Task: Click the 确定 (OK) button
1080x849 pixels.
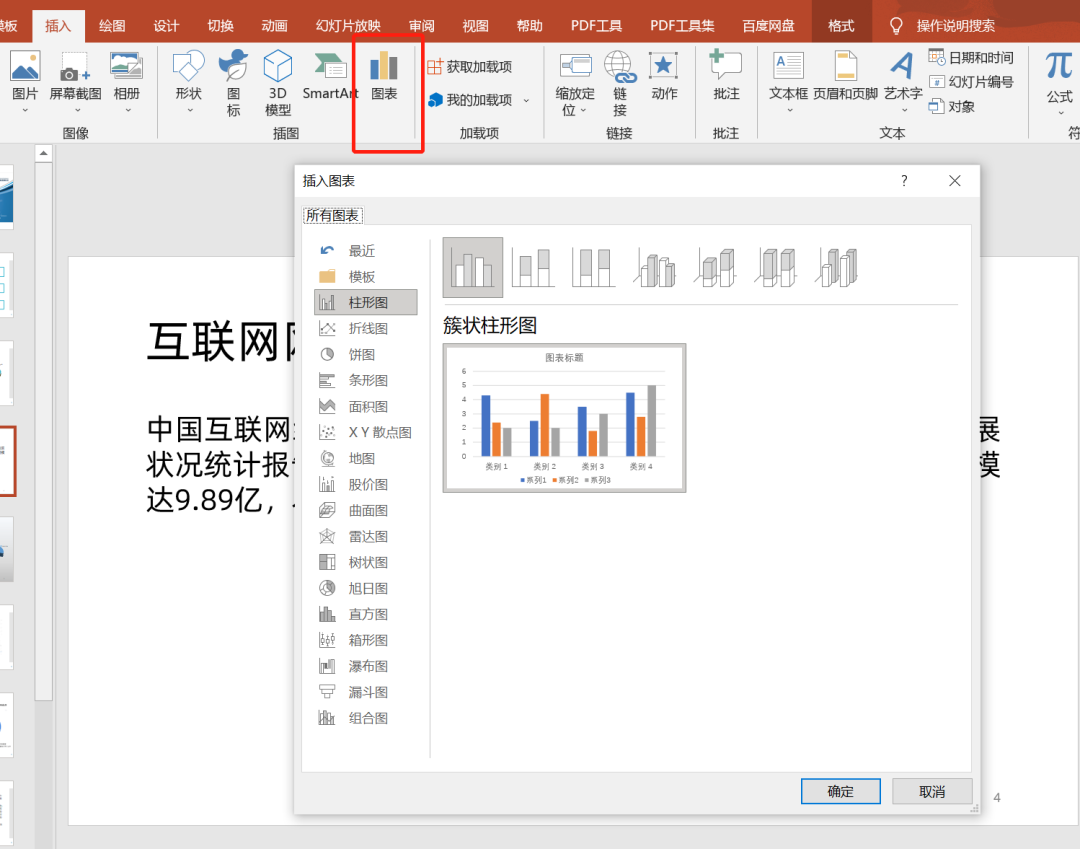Action: 840,791
